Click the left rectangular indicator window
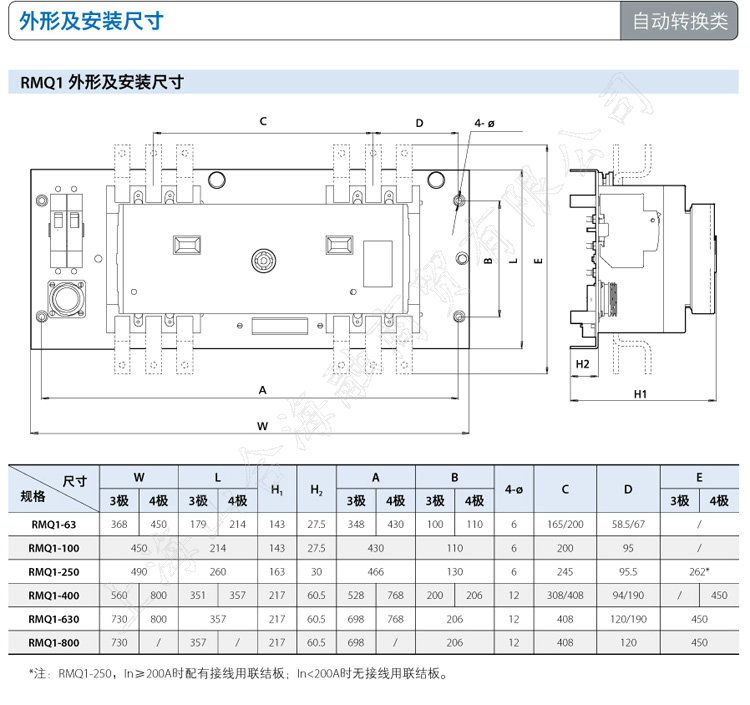 pos(186,244)
